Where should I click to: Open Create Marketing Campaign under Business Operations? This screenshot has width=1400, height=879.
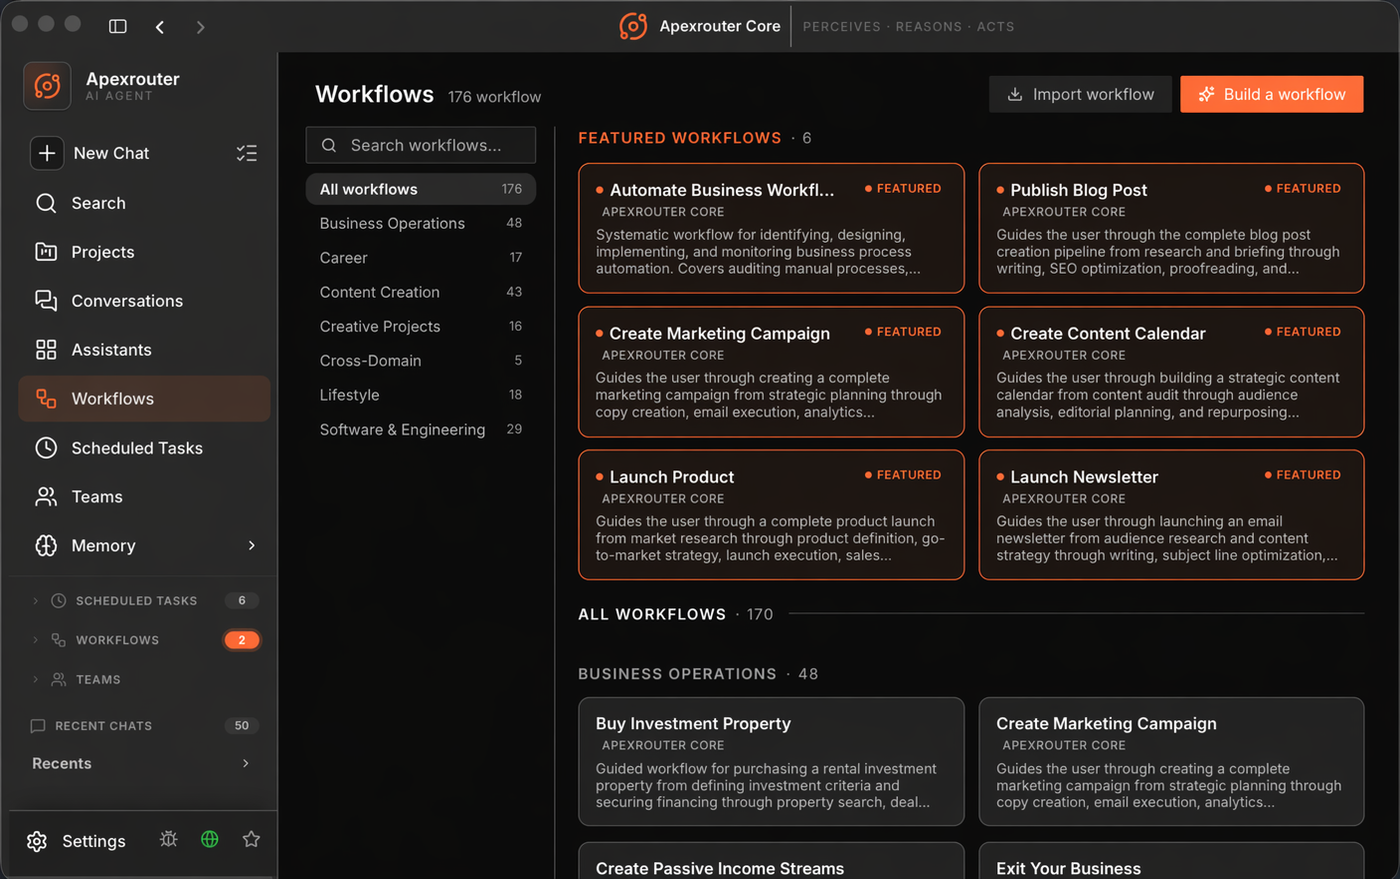point(1171,762)
